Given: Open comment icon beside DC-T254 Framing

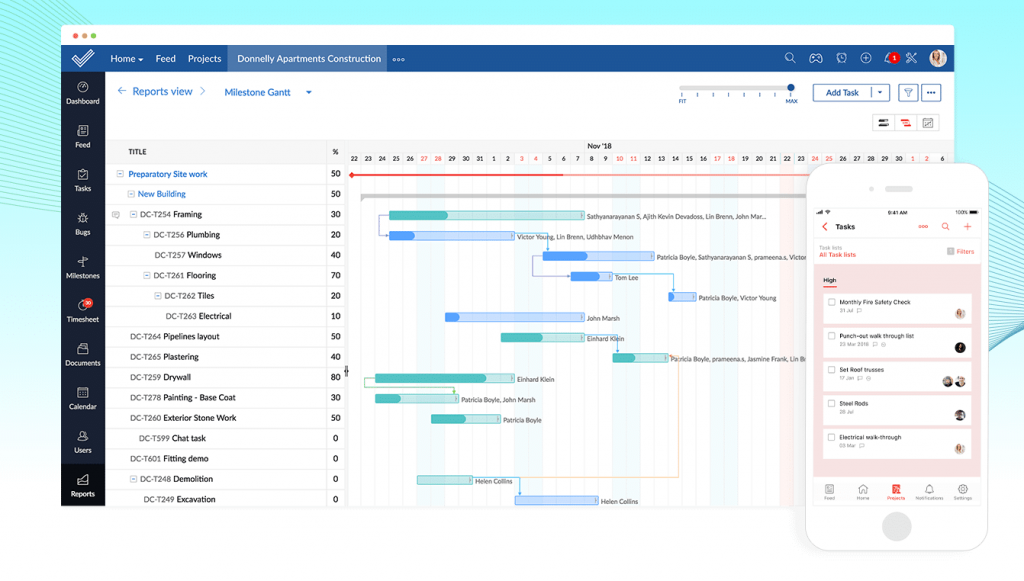Looking at the screenshot, I should click(x=116, y=215).
